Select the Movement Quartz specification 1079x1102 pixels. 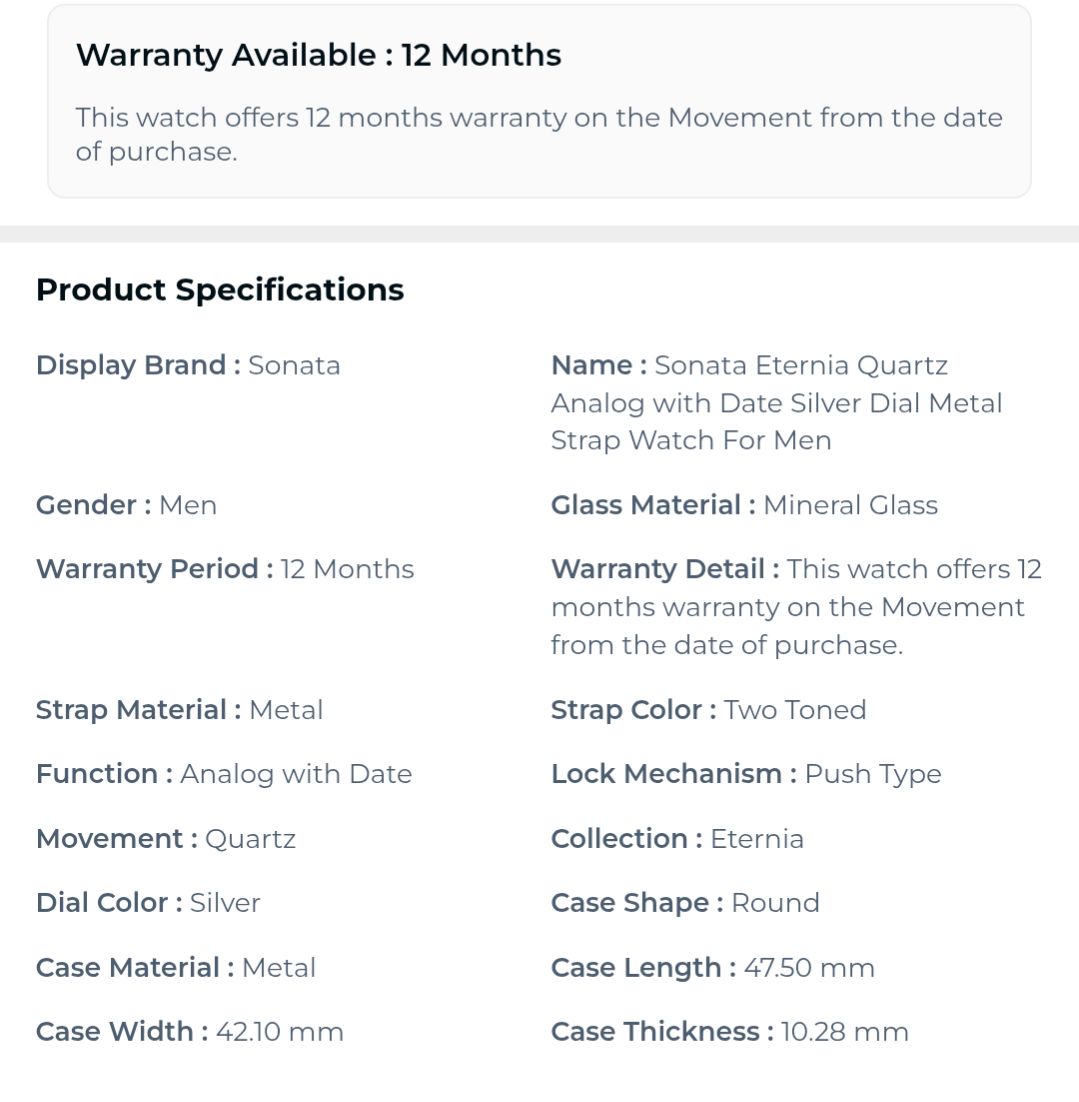click(166, 838)
